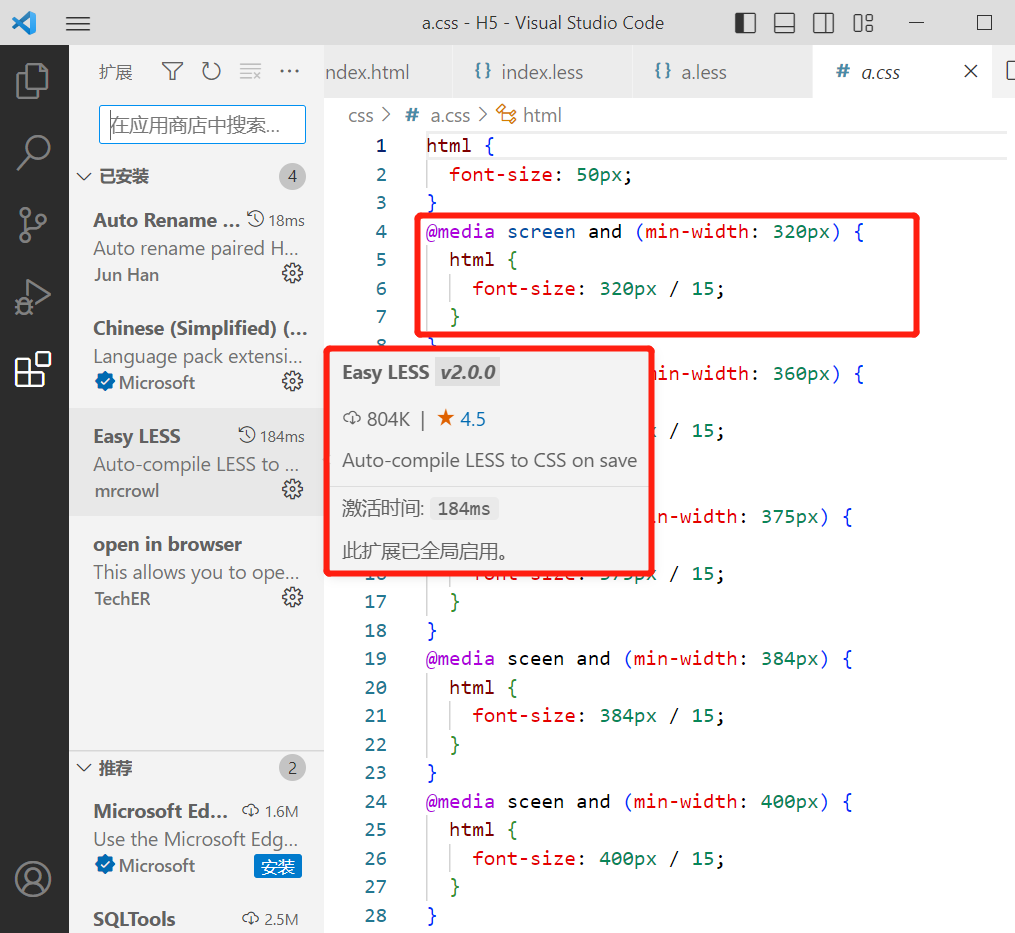
Task: Toggle the Panel visibility
Action: coord(786,22)
